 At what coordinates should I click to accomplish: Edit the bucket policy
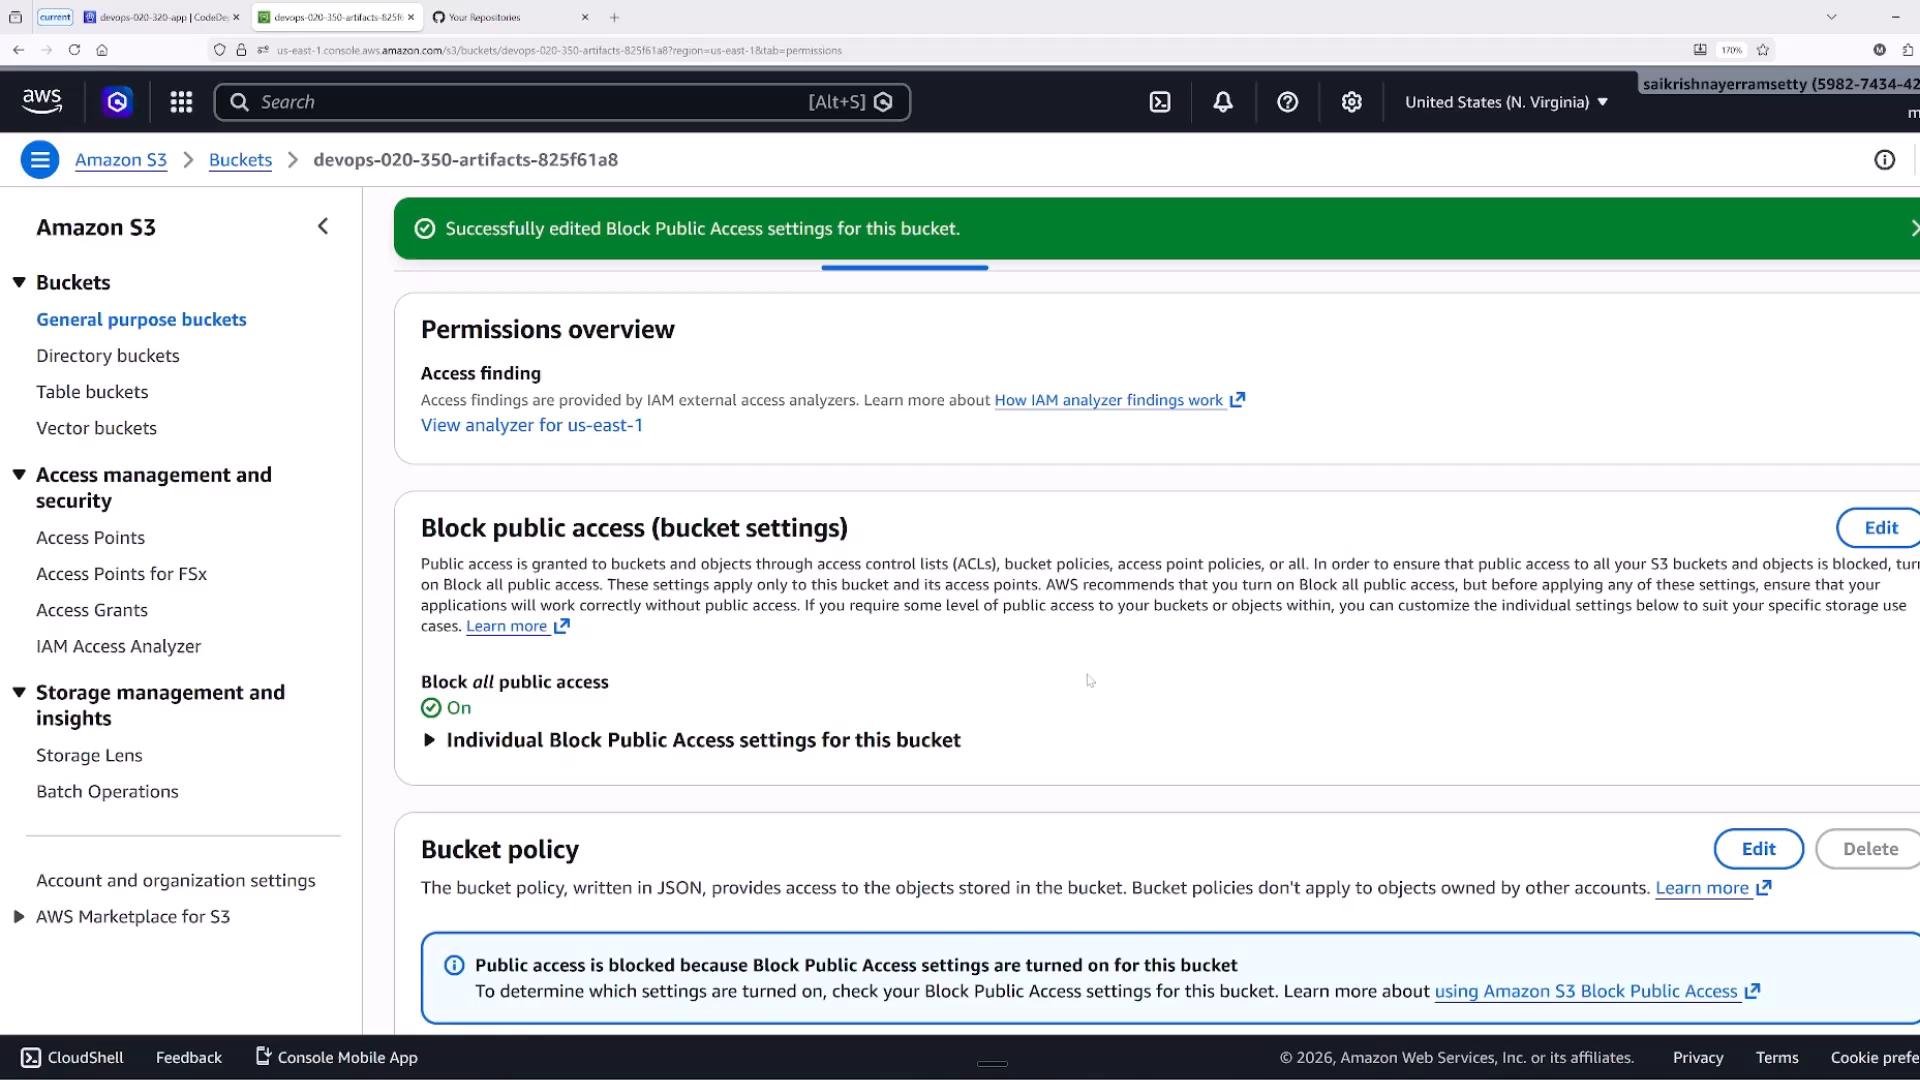tap(1759, 849)
